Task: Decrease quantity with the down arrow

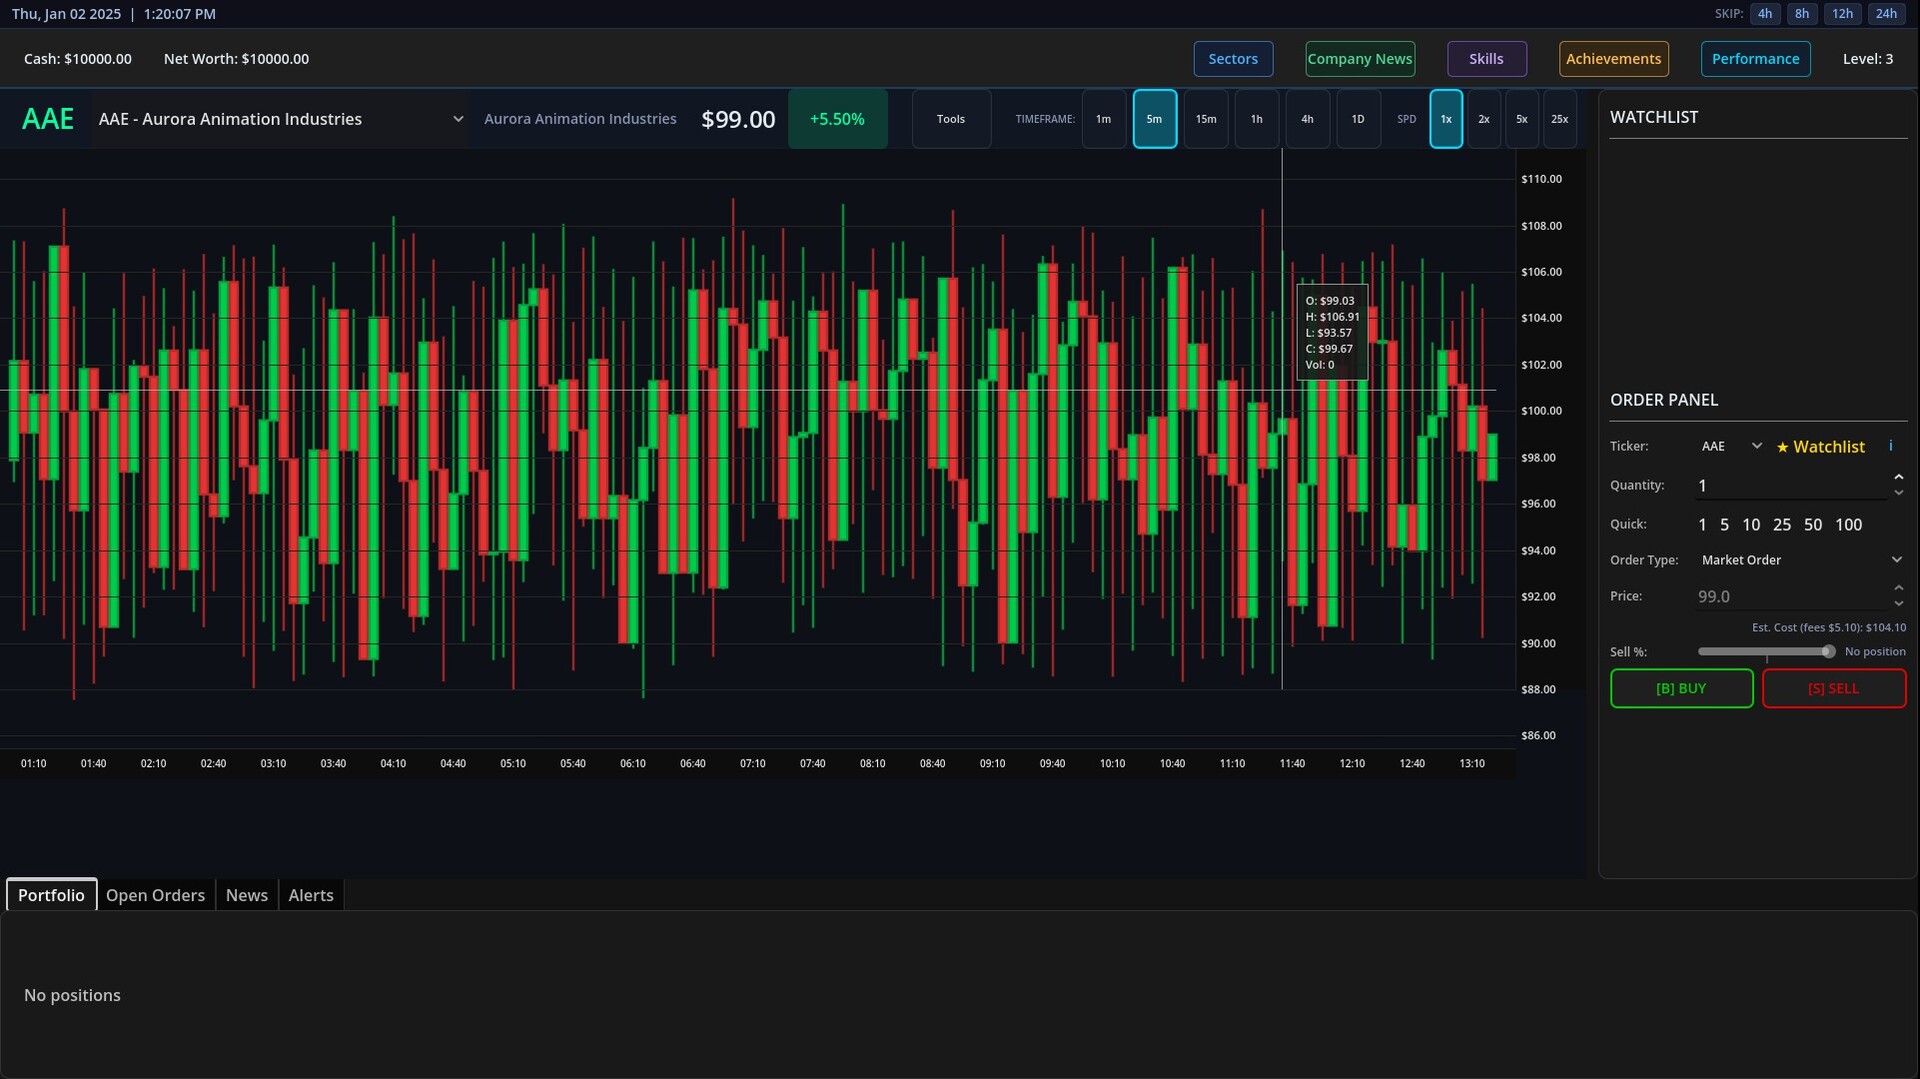Action: [1898, 493]
